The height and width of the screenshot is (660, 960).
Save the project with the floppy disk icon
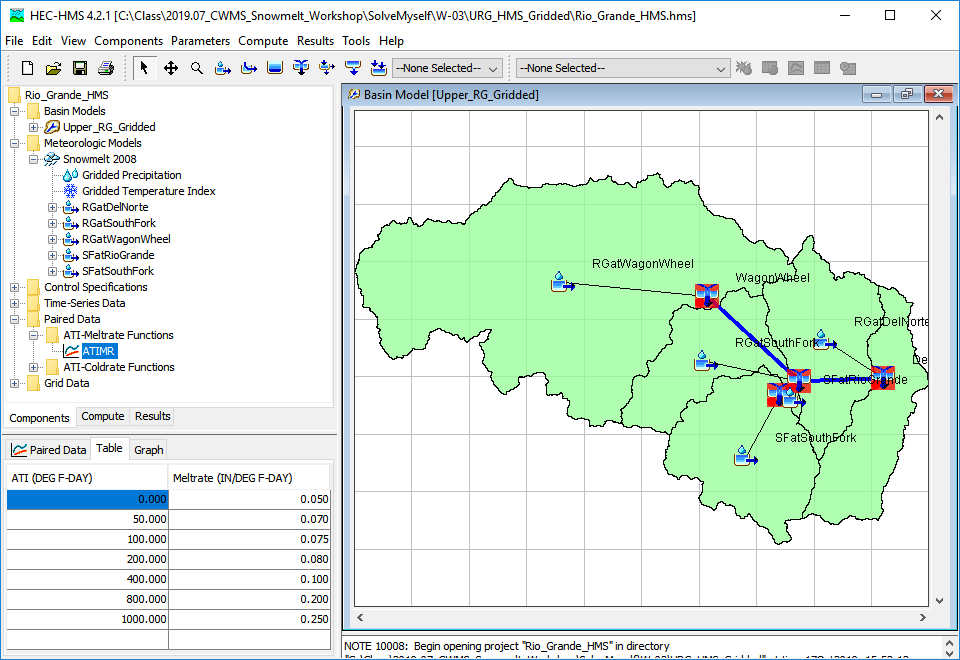[80, 68]
